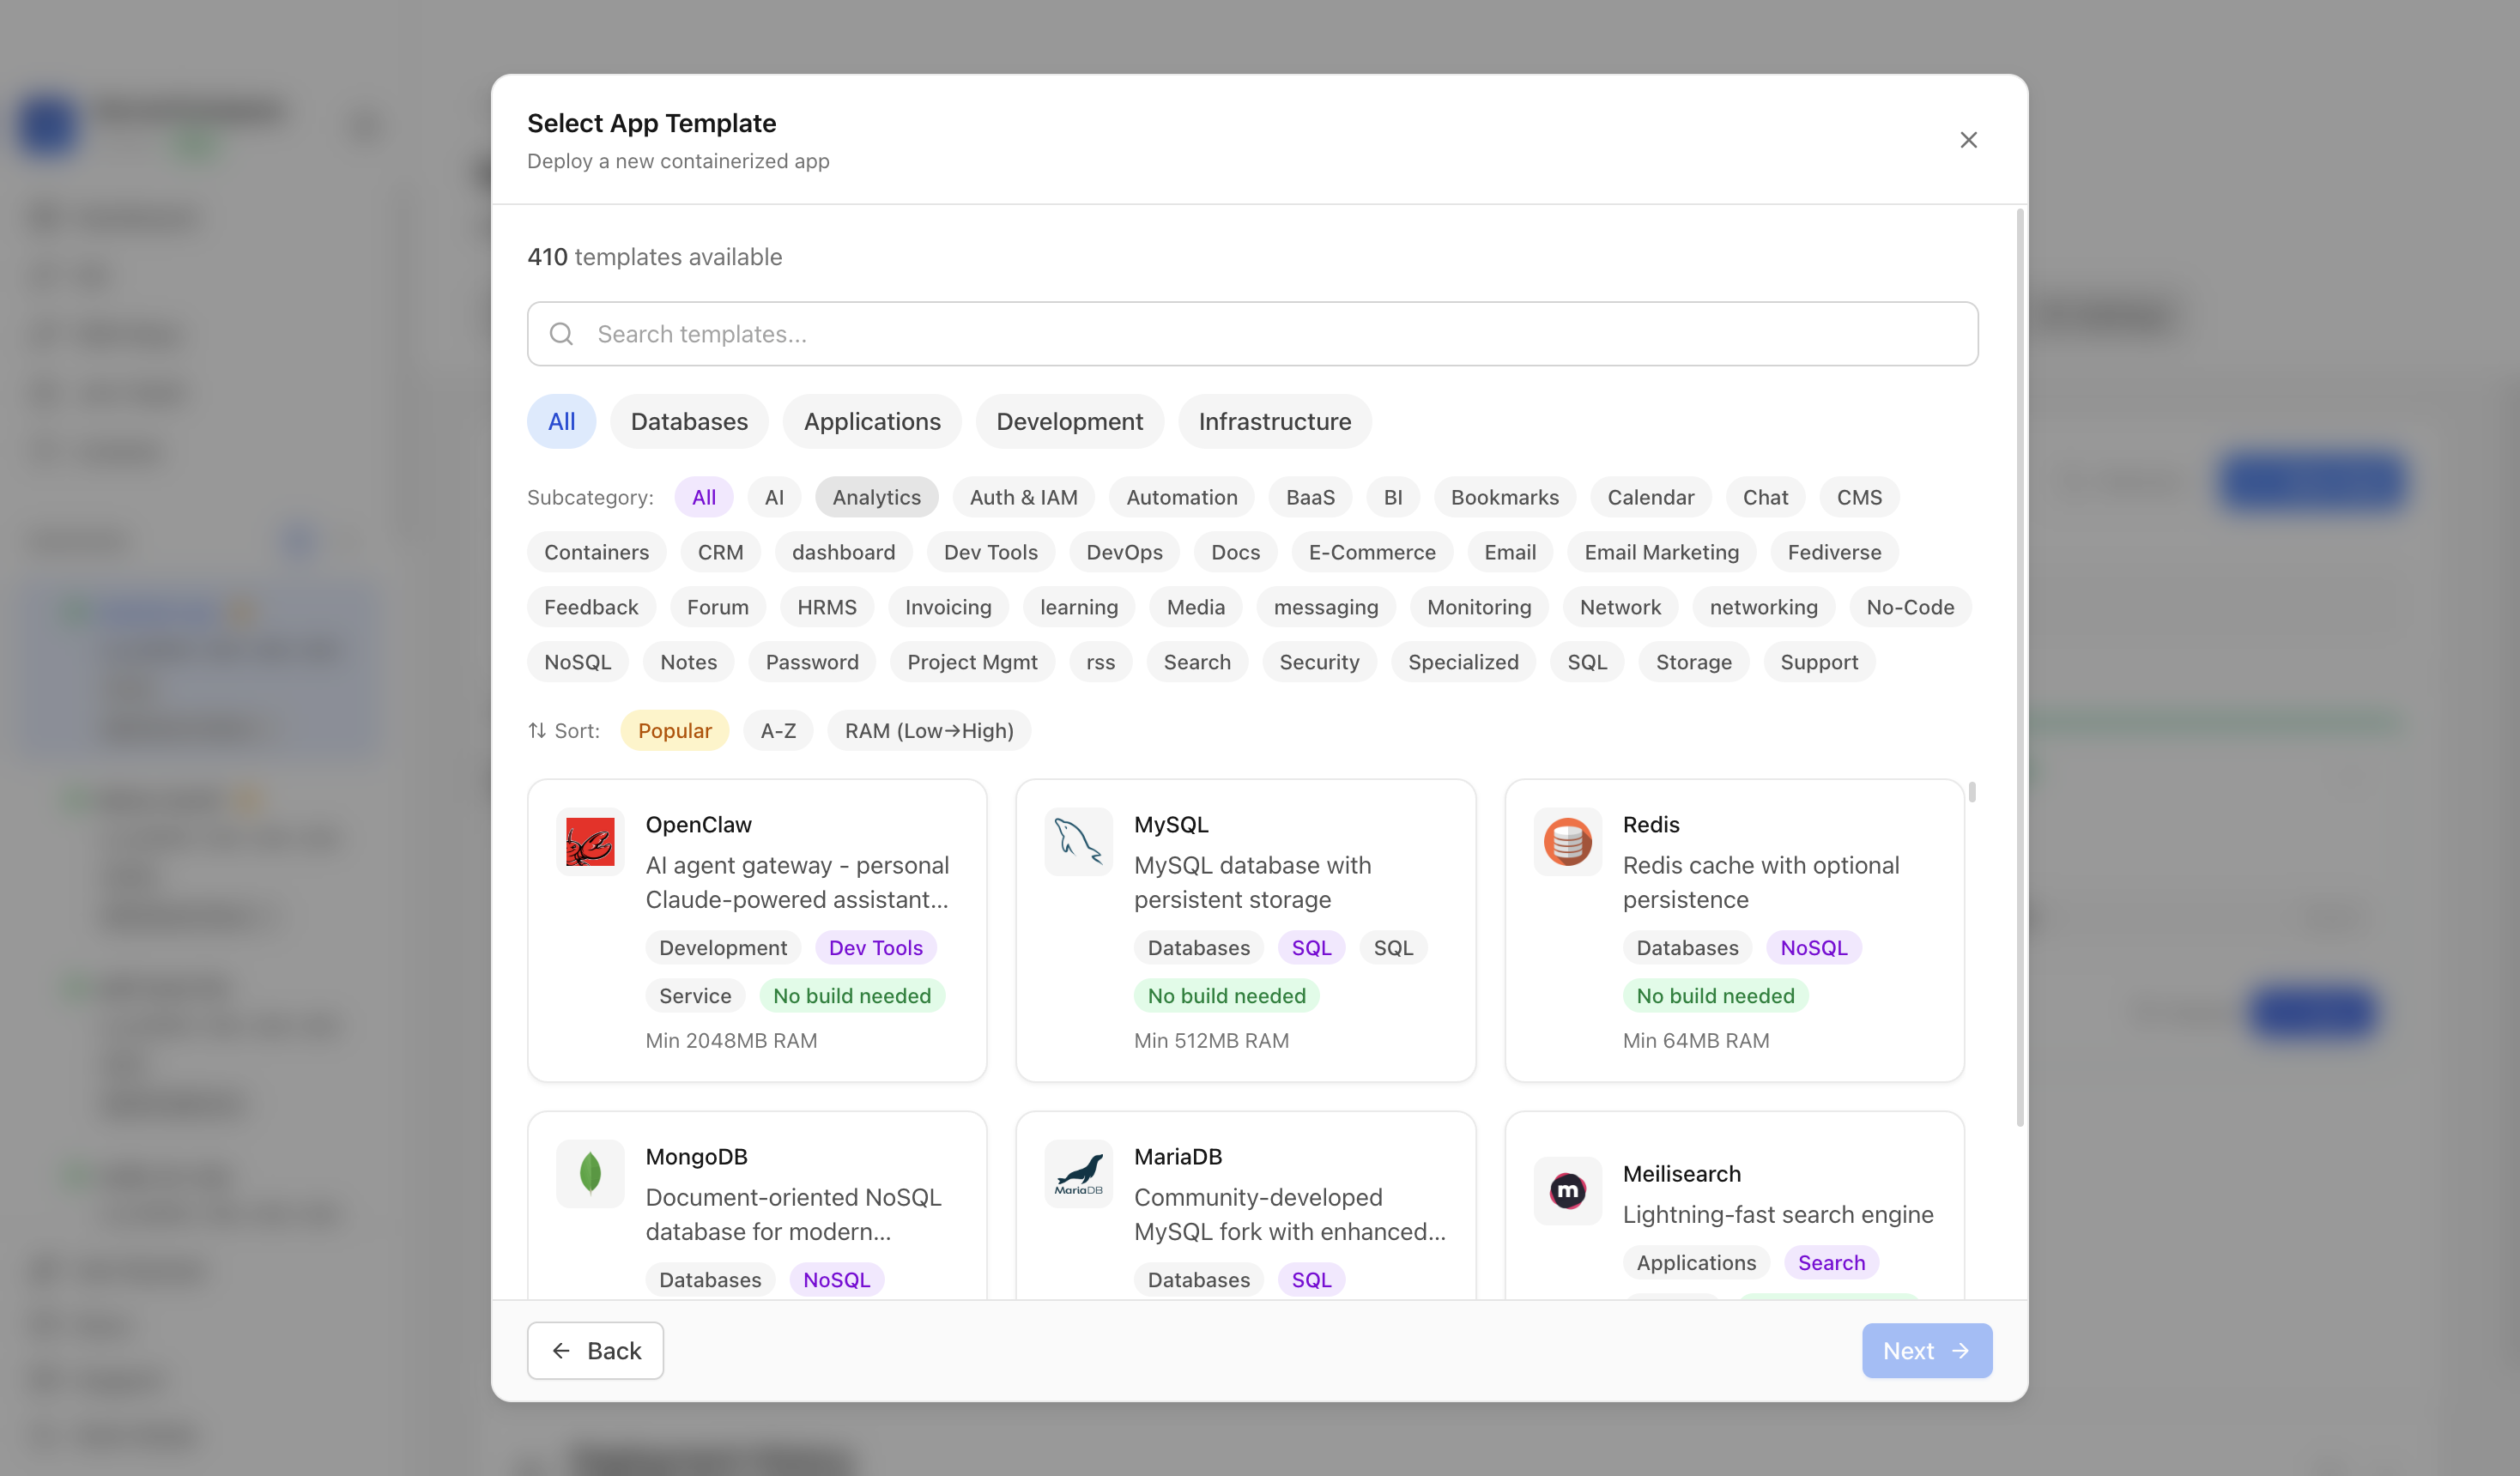Filter by AI subcategory

(774, 497)
